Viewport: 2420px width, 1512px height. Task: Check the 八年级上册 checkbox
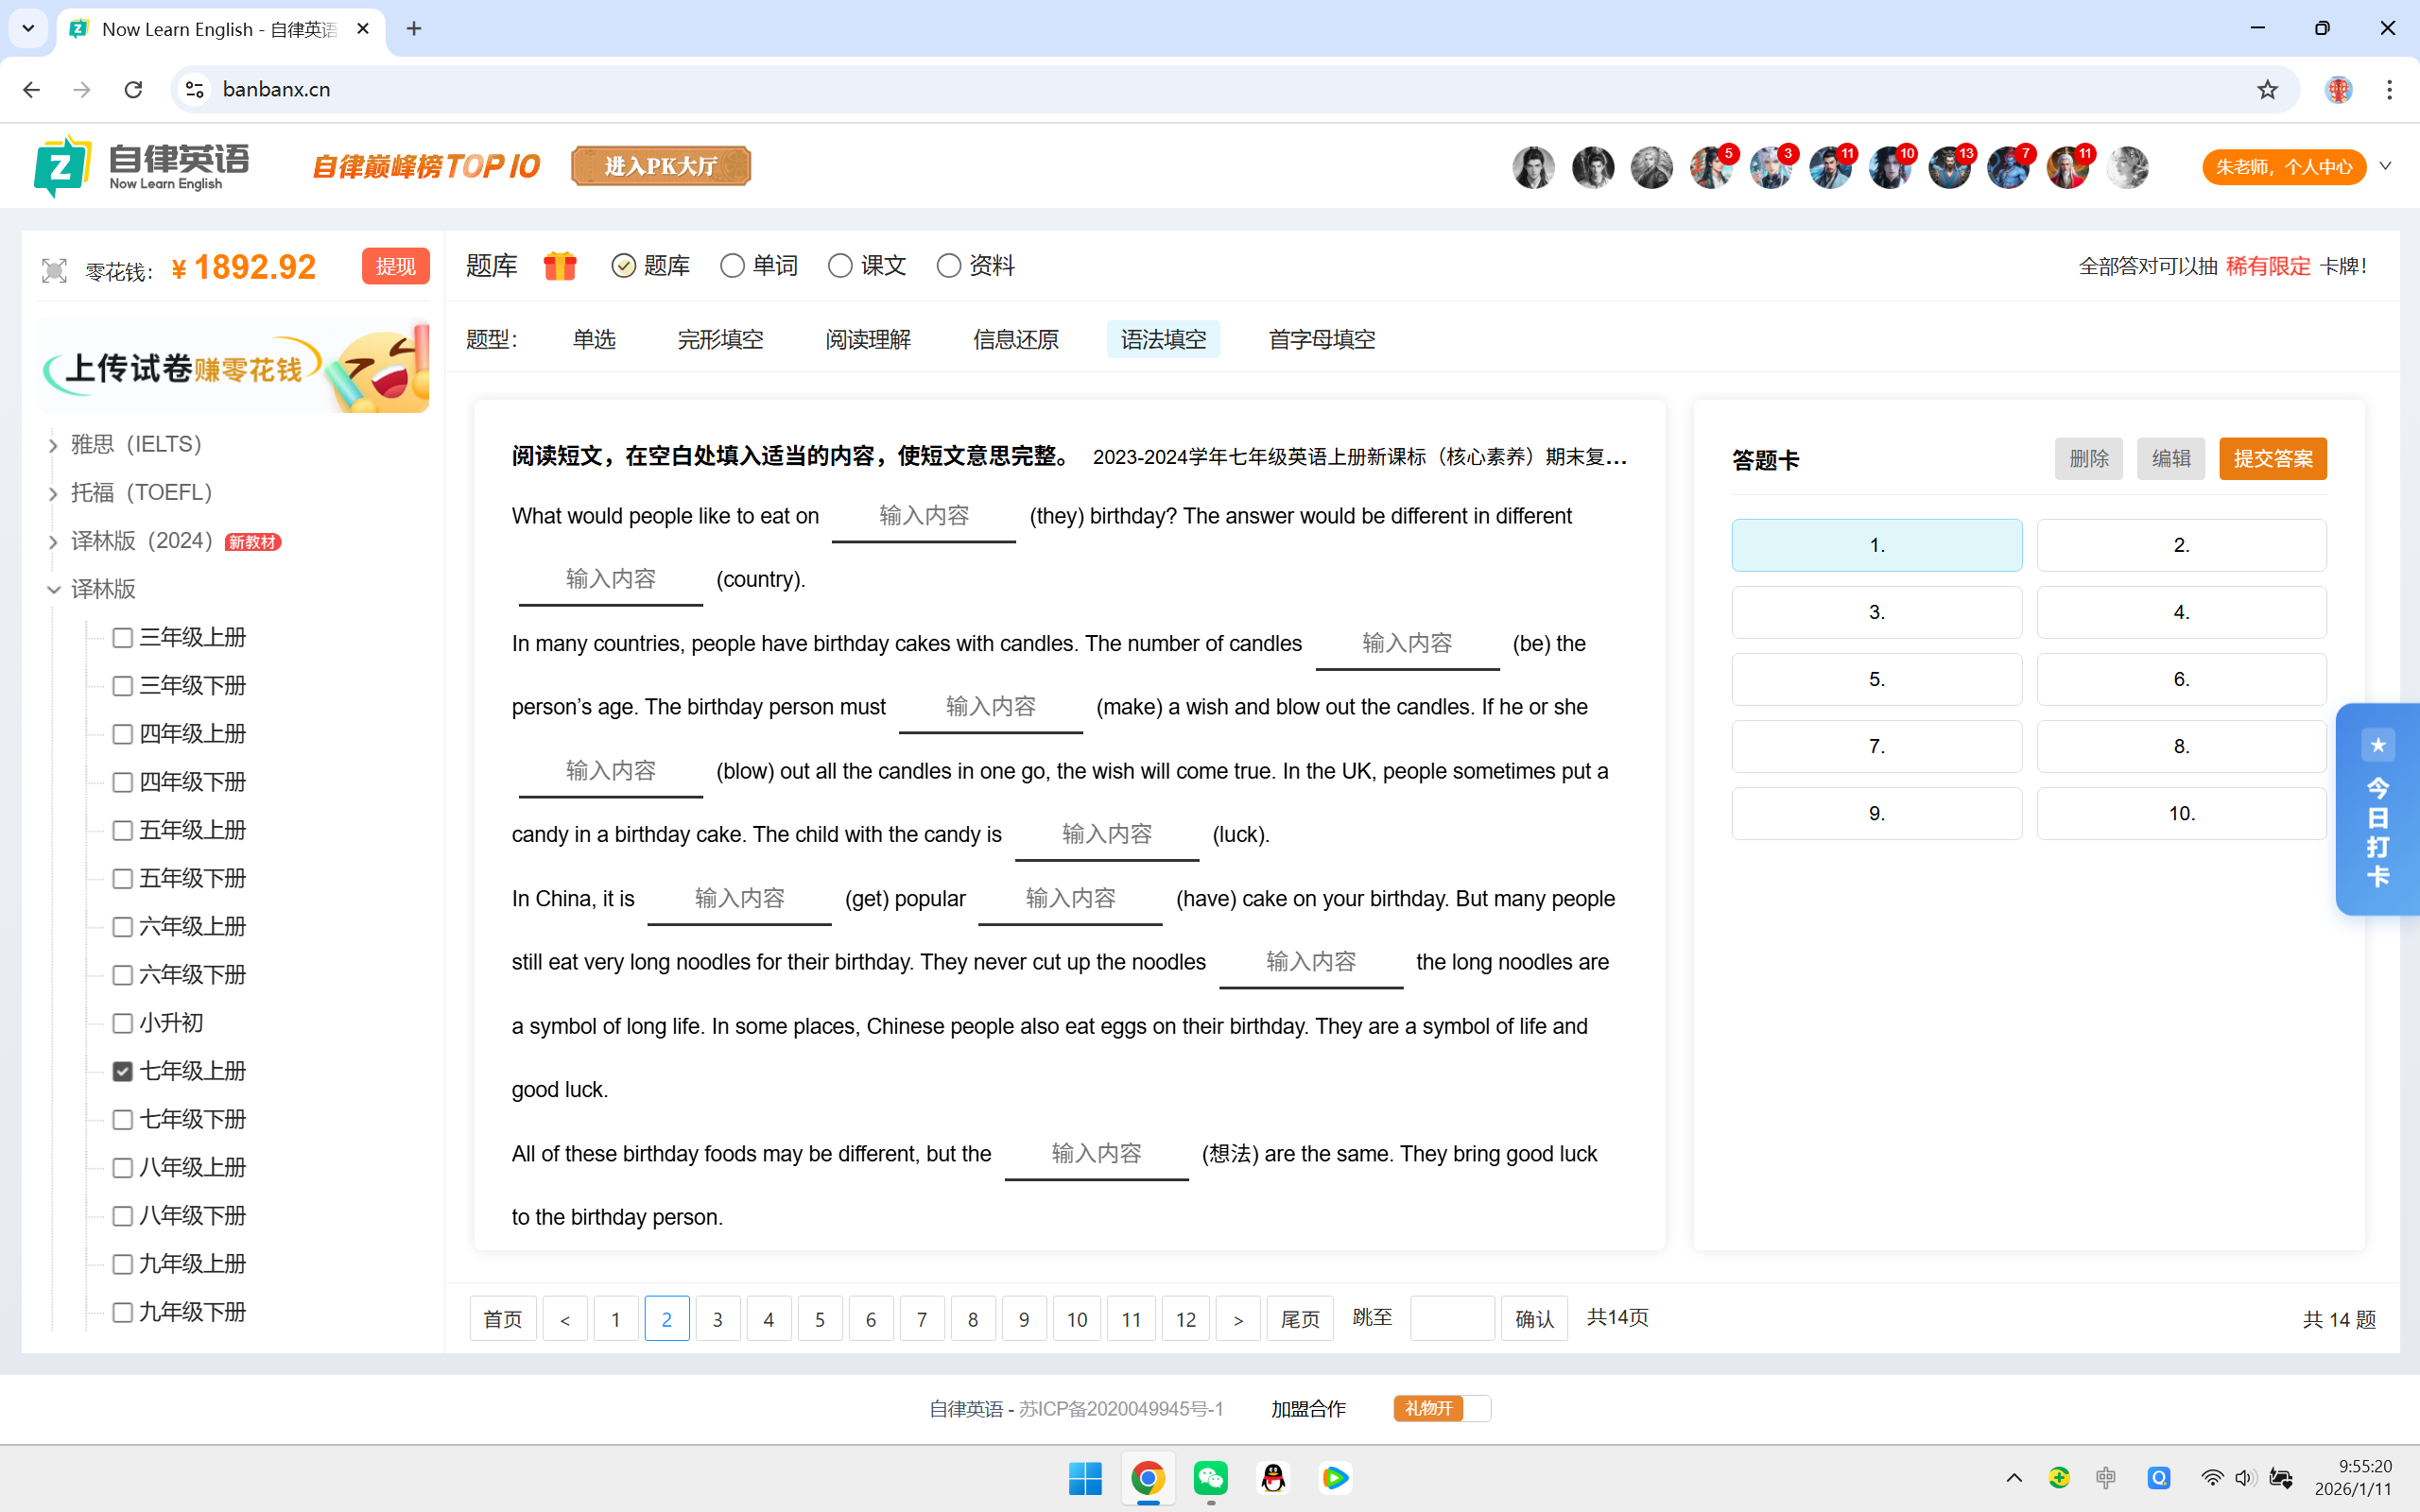(123, 1167)
